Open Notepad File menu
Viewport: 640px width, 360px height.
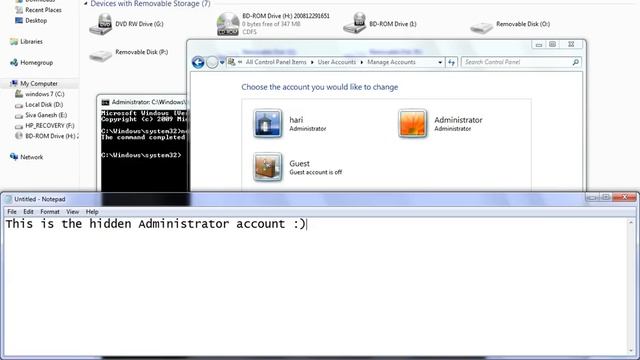[12, 212]
